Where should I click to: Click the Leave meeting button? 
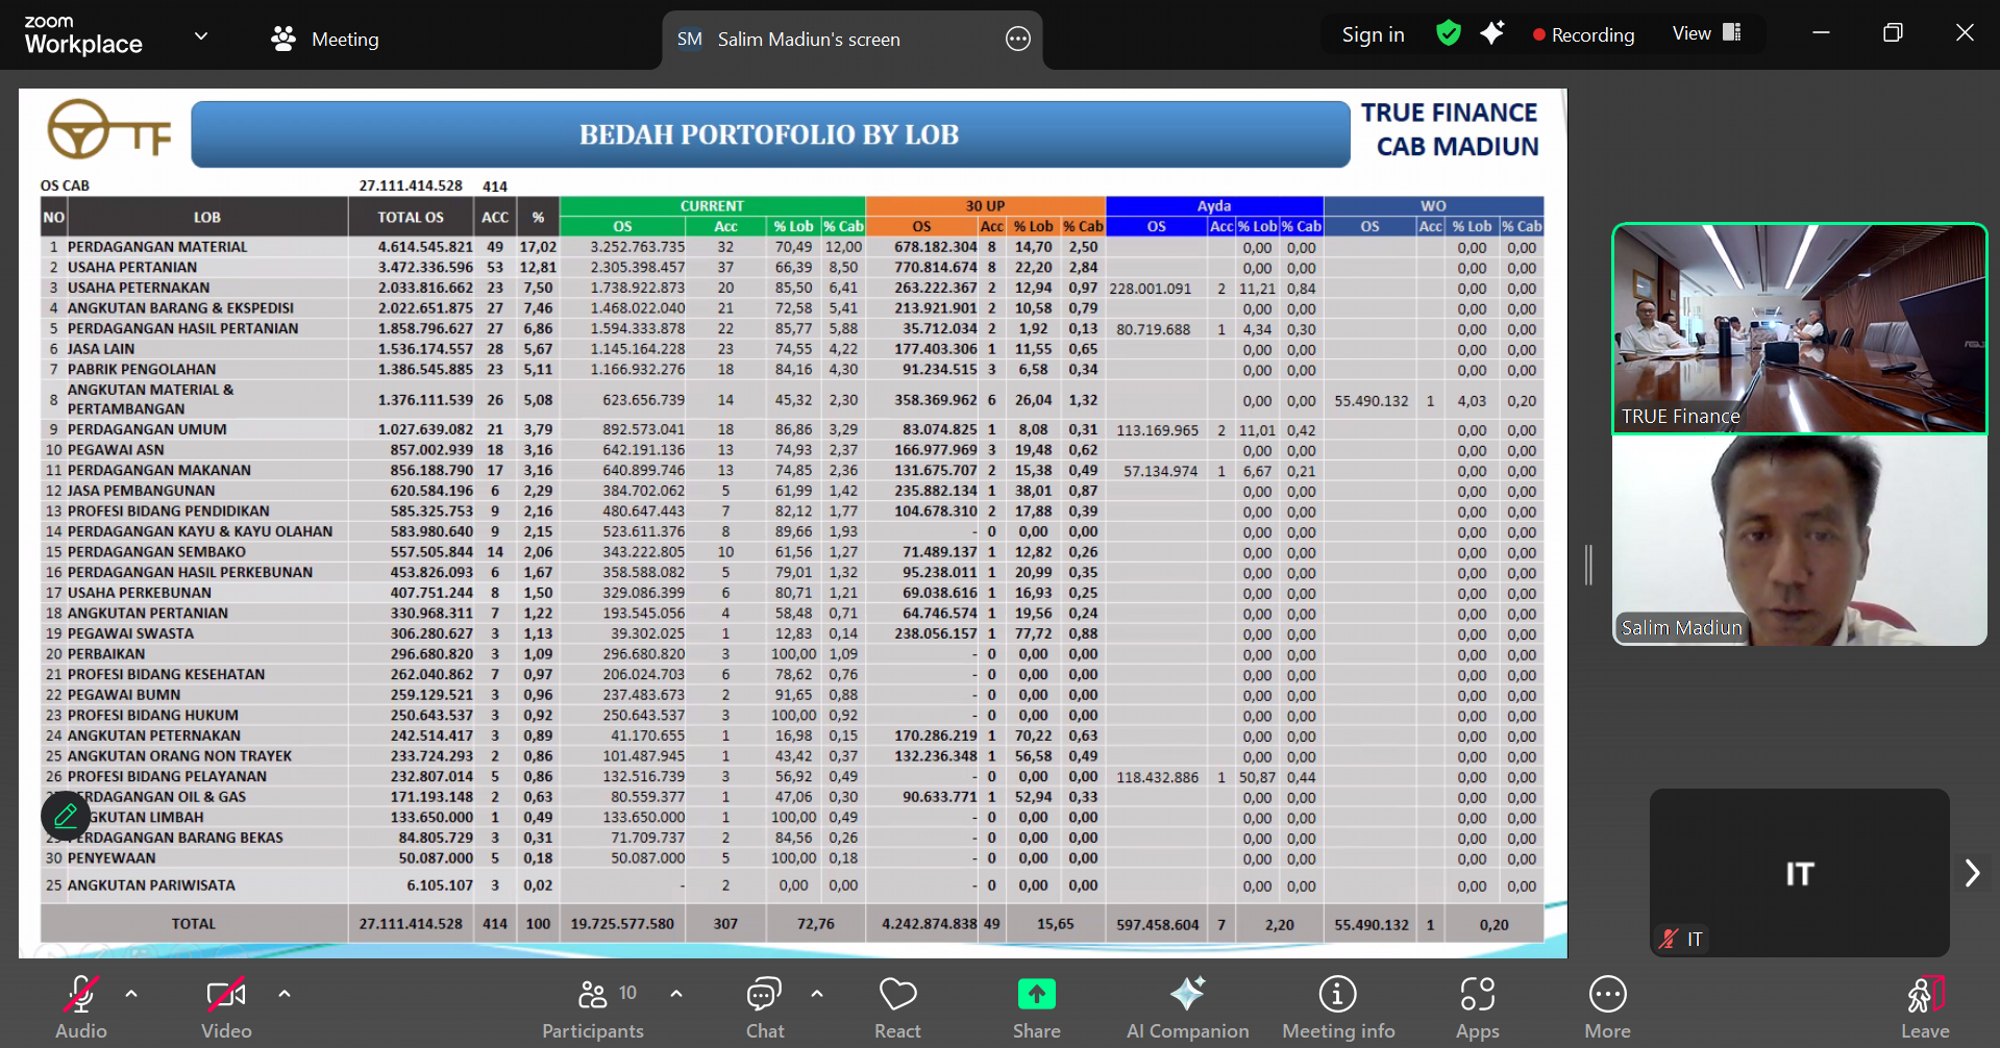pos(1925,1007)
